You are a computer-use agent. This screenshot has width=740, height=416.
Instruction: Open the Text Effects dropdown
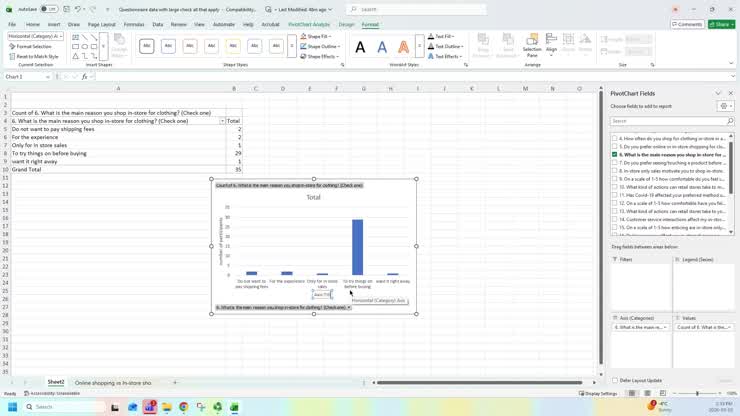click(x=445, y=56)
